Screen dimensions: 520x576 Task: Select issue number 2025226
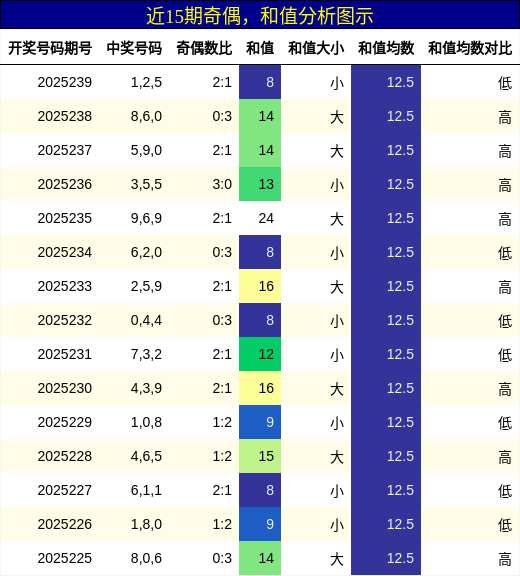[65, 524]
